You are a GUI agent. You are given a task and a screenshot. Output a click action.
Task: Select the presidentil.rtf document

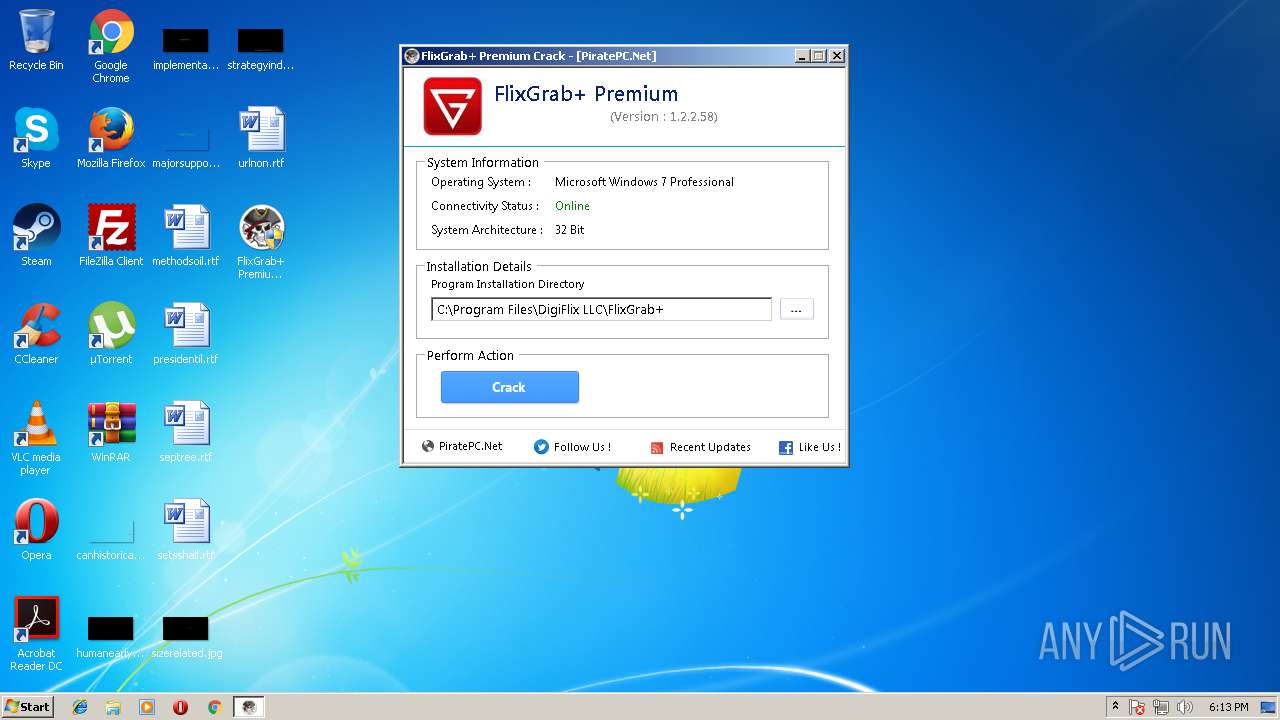click(x=186, y=334)
